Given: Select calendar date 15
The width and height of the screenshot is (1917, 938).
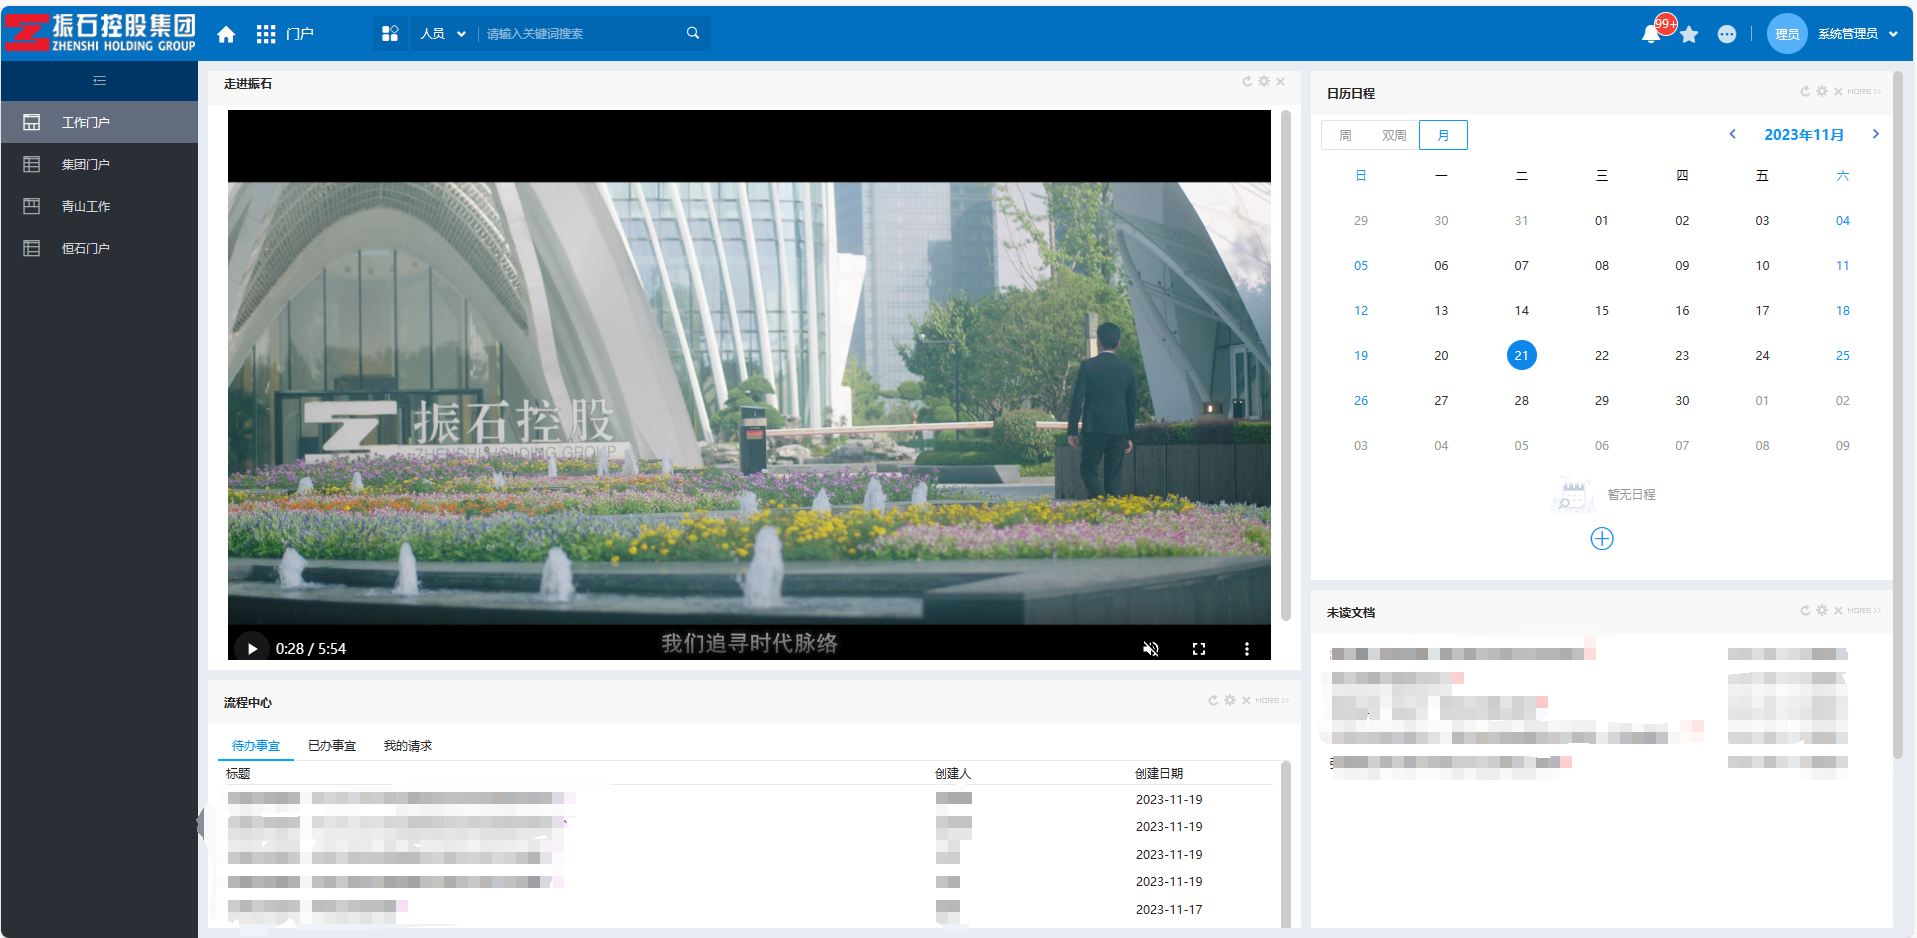Looking at the screenshot, I should pyautogui.click(x=1602, y=311).
